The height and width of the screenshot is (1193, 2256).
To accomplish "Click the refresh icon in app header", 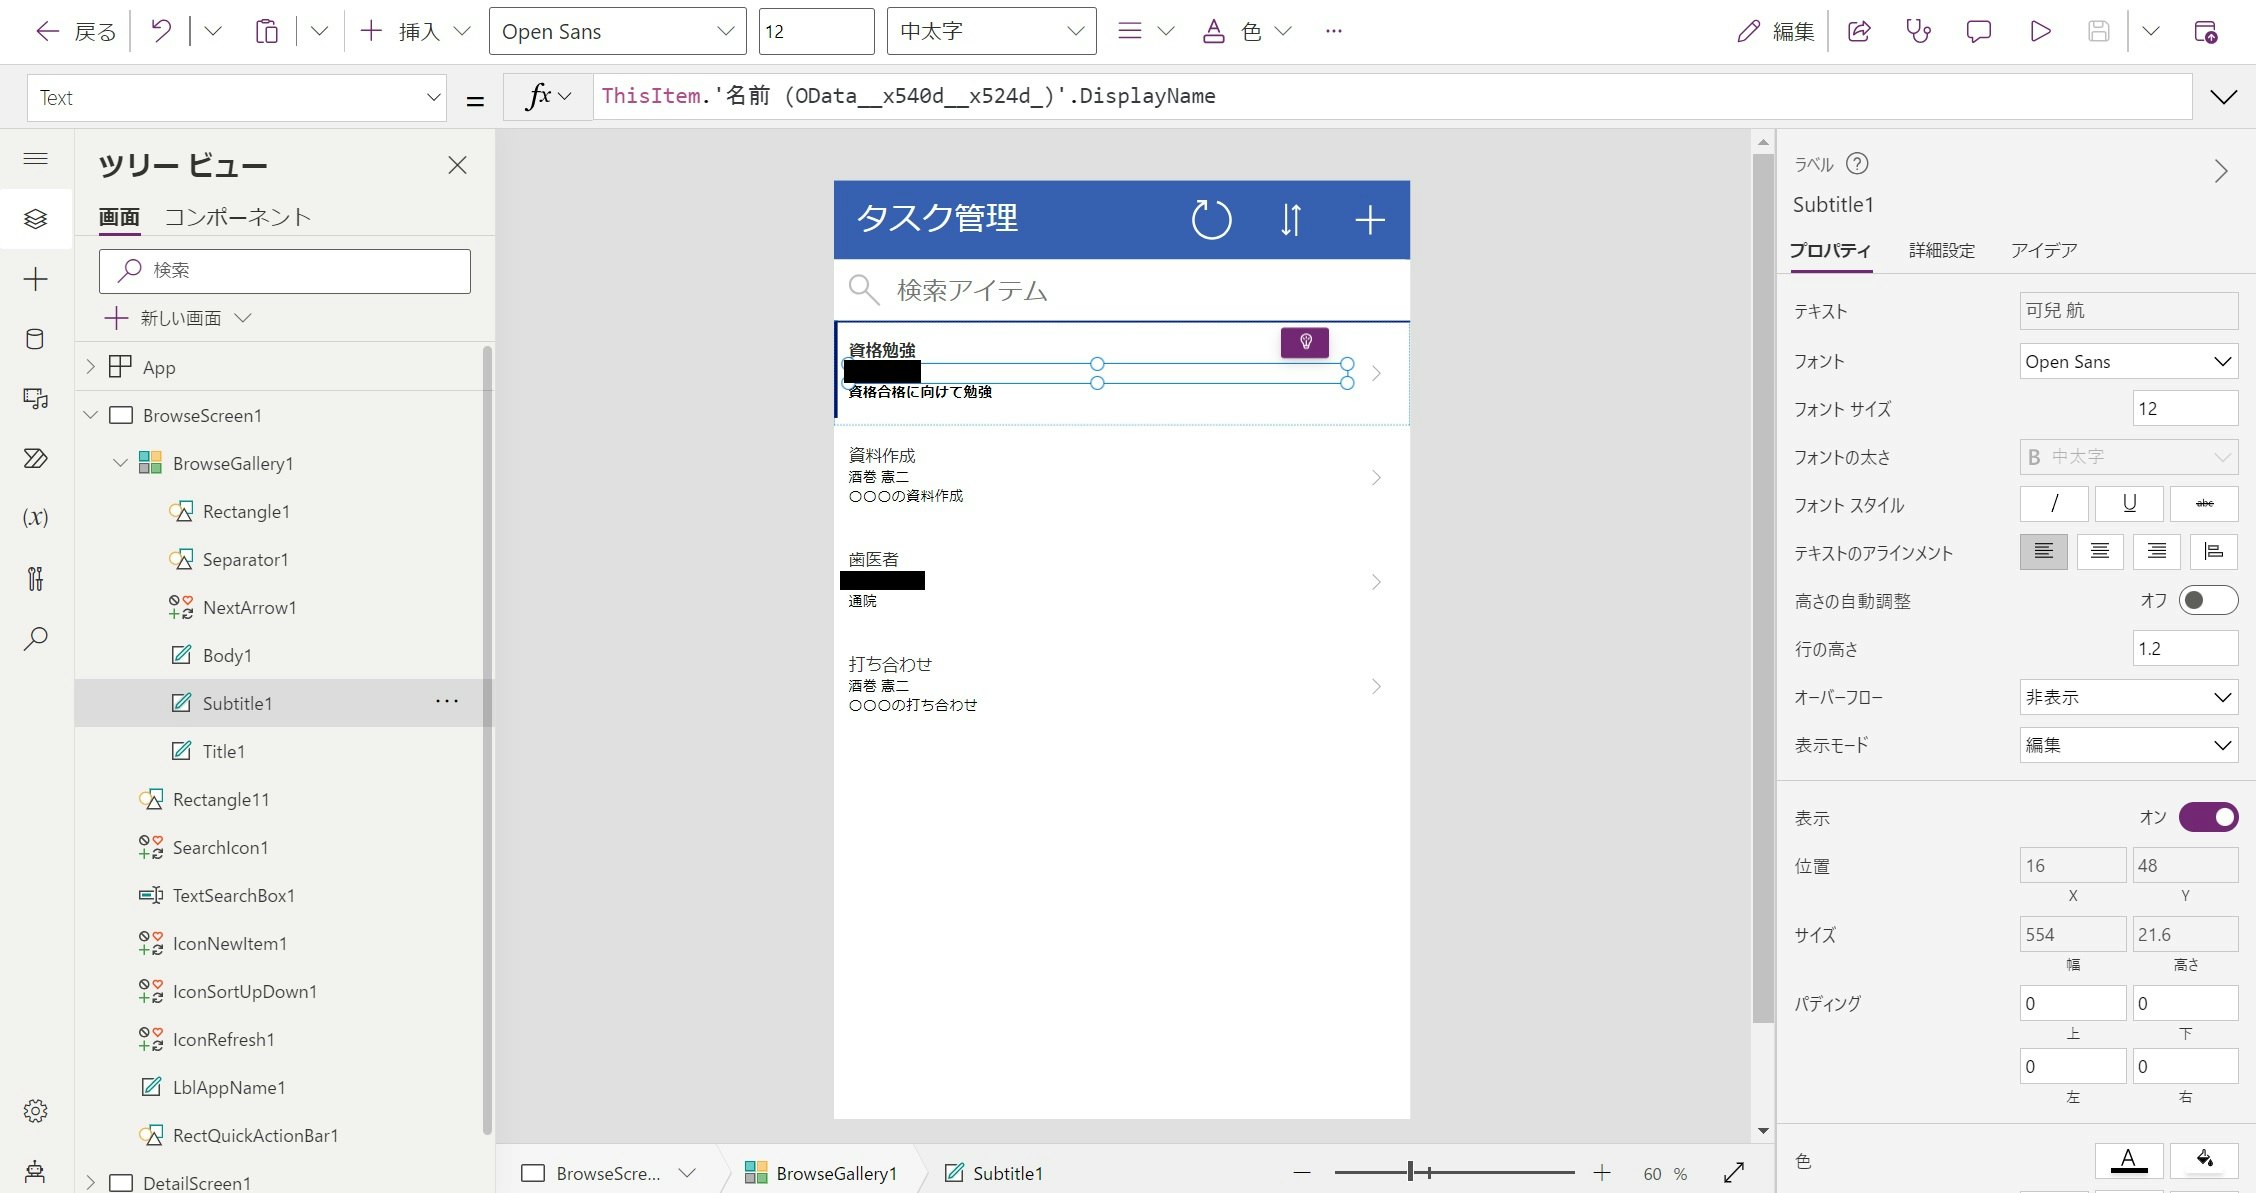I will (x=1211, y=220).
